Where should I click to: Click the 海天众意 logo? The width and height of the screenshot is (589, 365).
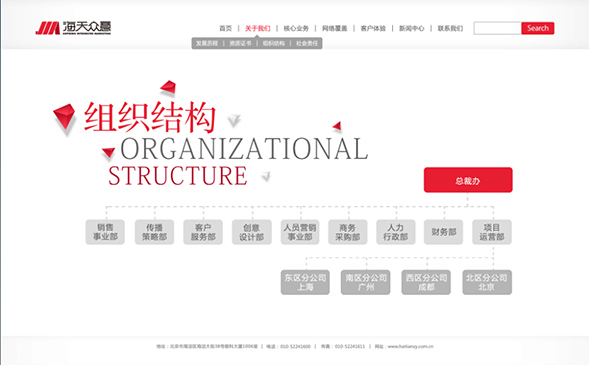click(x=73, y=28)
